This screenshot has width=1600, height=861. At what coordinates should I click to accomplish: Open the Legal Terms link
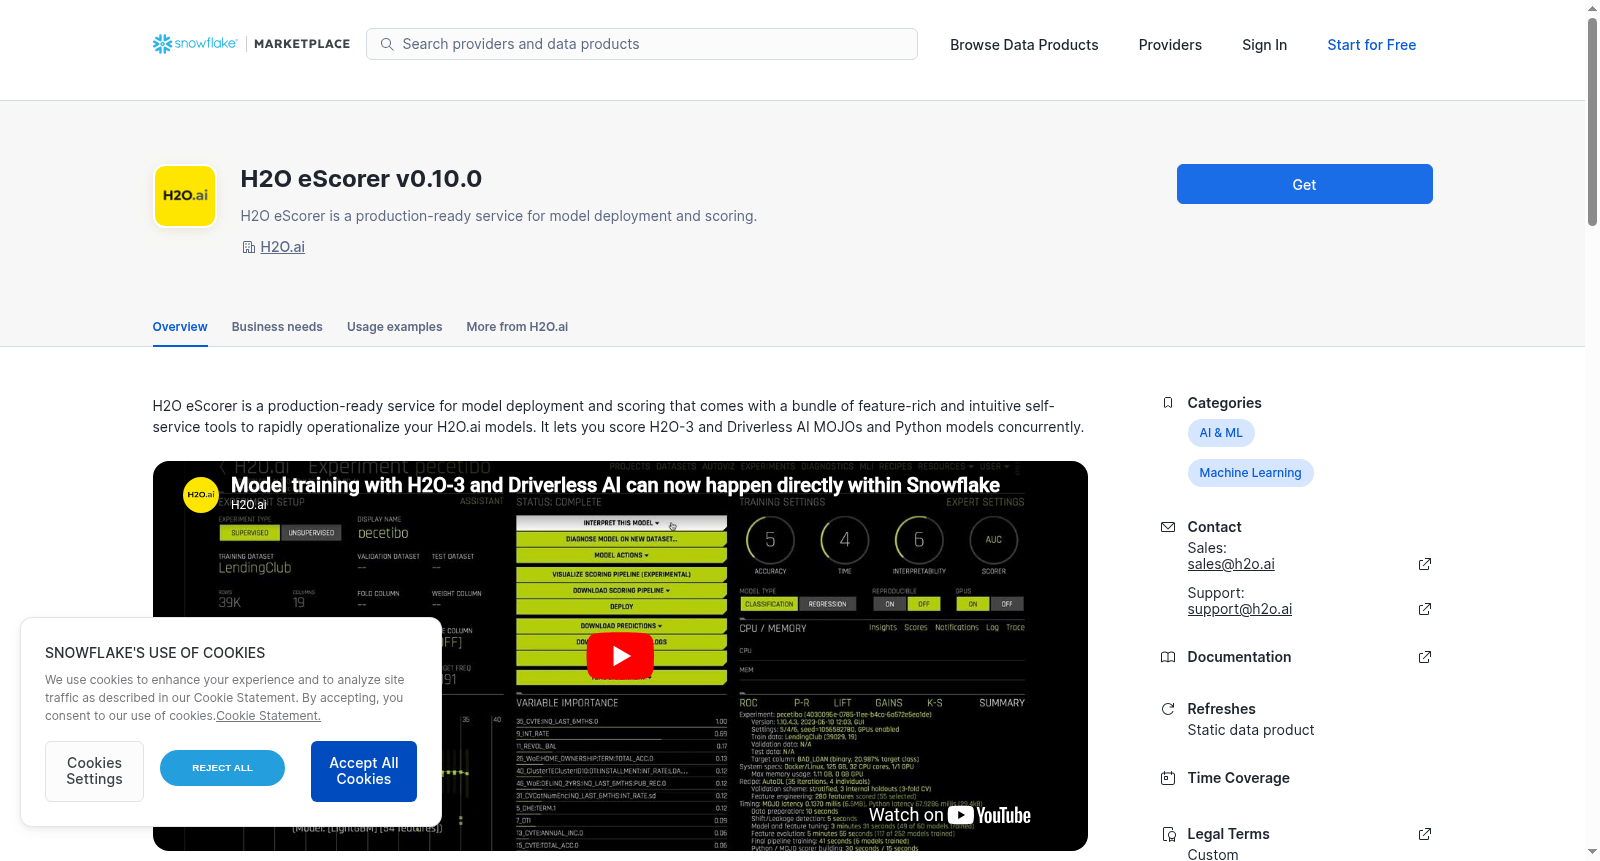pos(1228,834)
